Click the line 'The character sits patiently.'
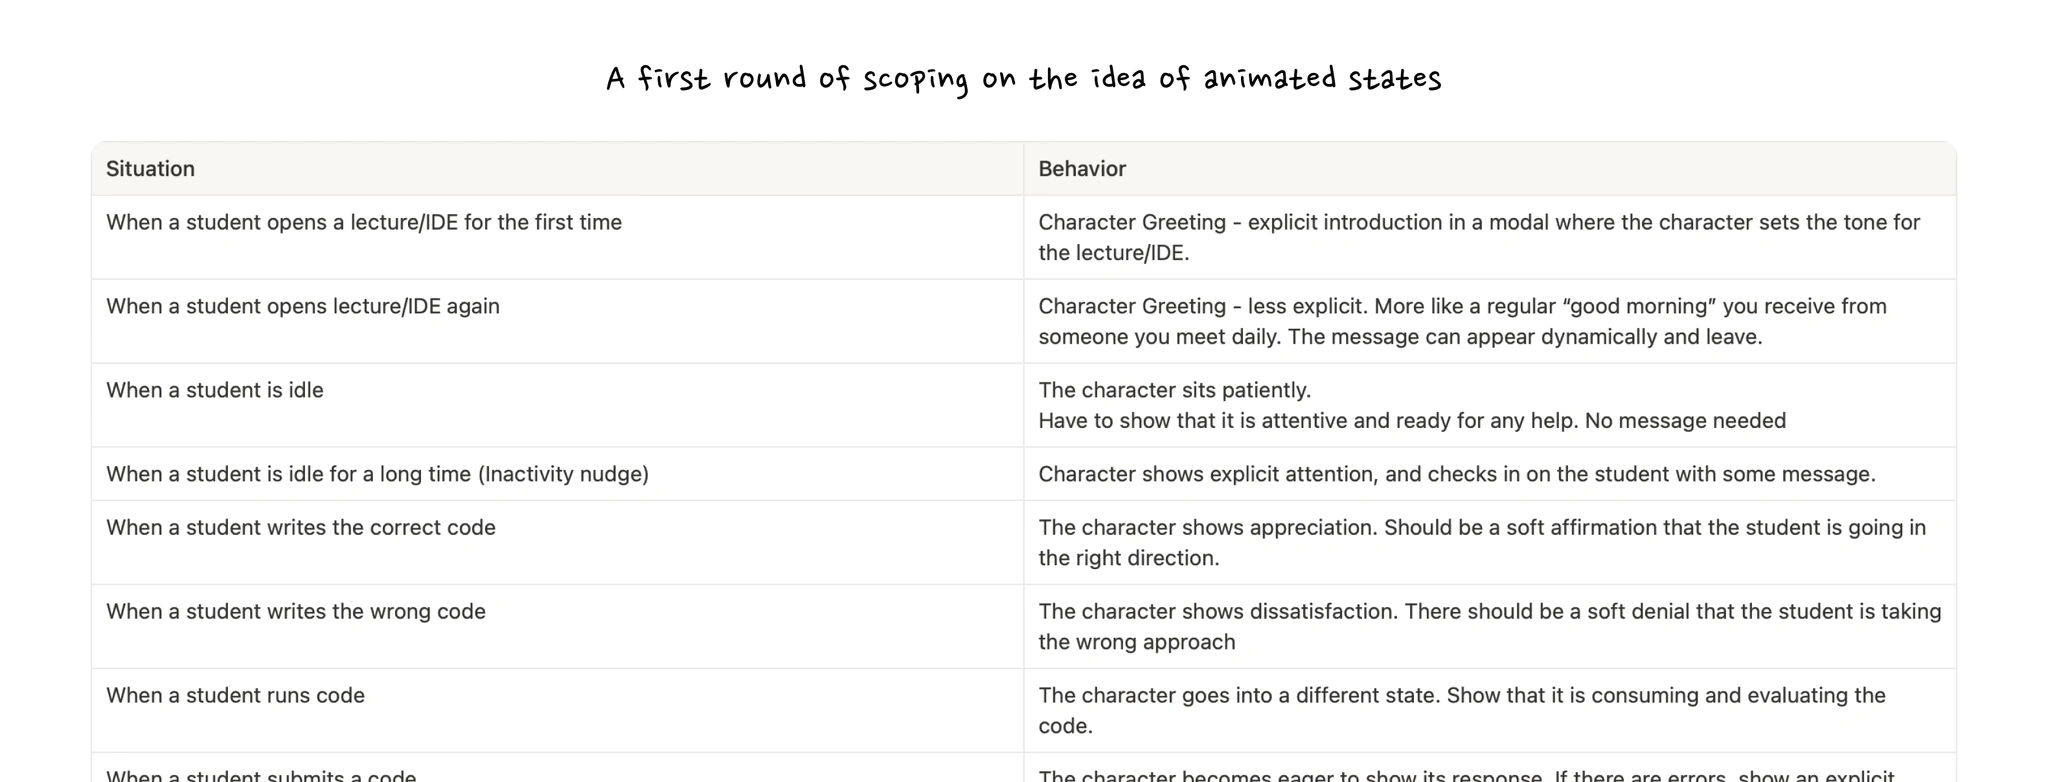The height and width of the screenshot is (782, 2048). (1174, 391)
